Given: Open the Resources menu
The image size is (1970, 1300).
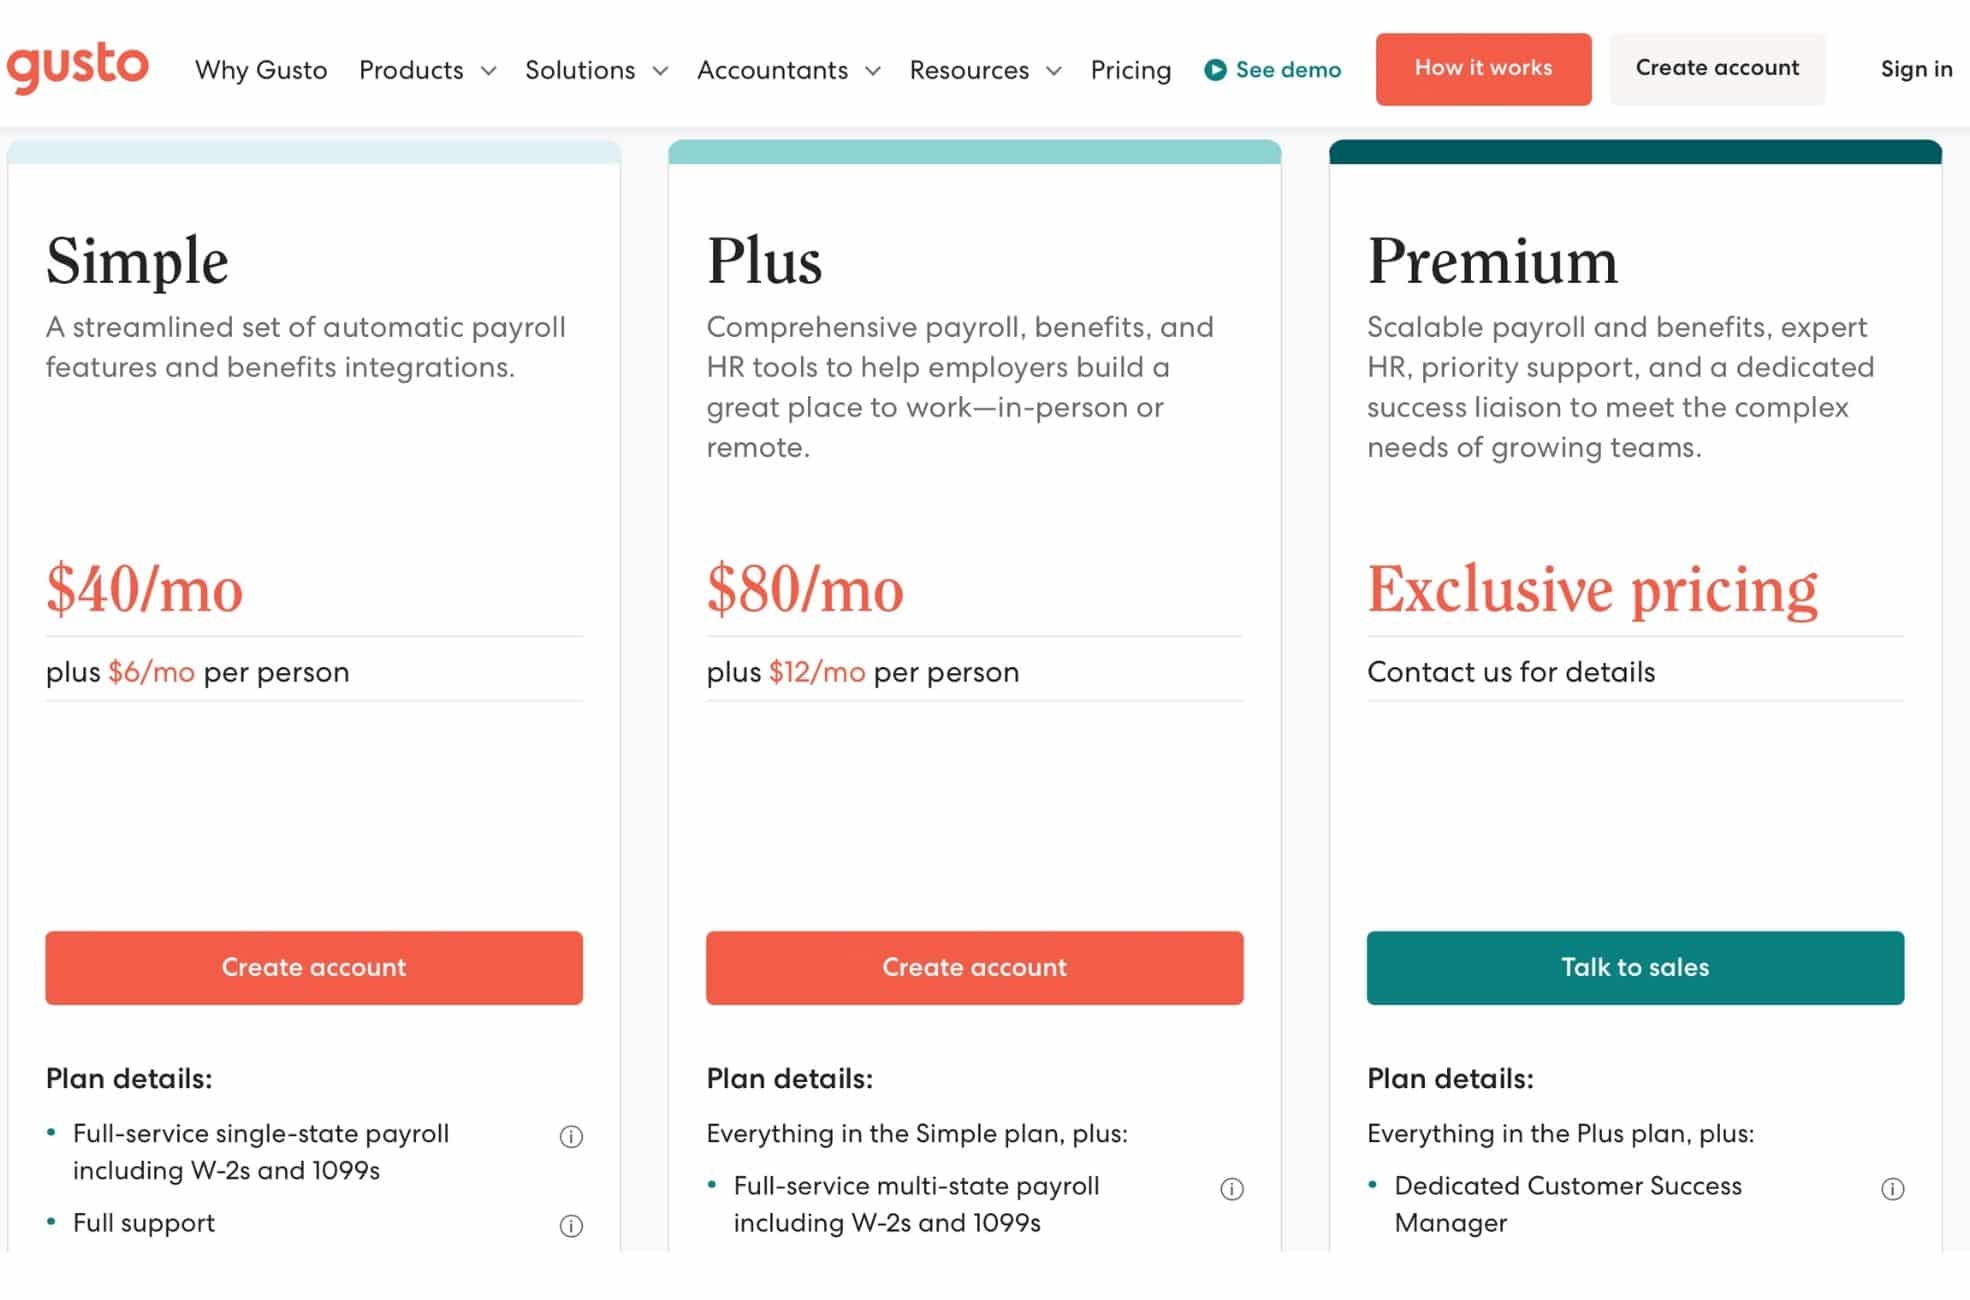Looking at the screenshot, I should [x=984, y=70].
